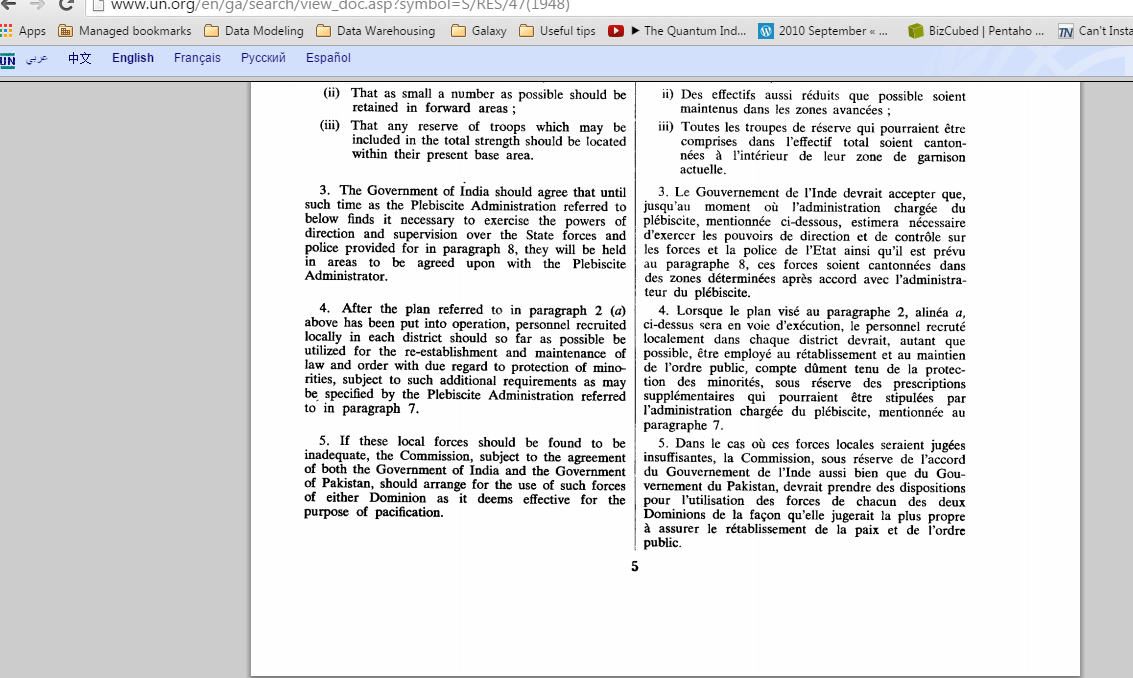Open the Apps shortcut in bookmarks bar
Screen dimensions: 1133x678
click(23, 31)
